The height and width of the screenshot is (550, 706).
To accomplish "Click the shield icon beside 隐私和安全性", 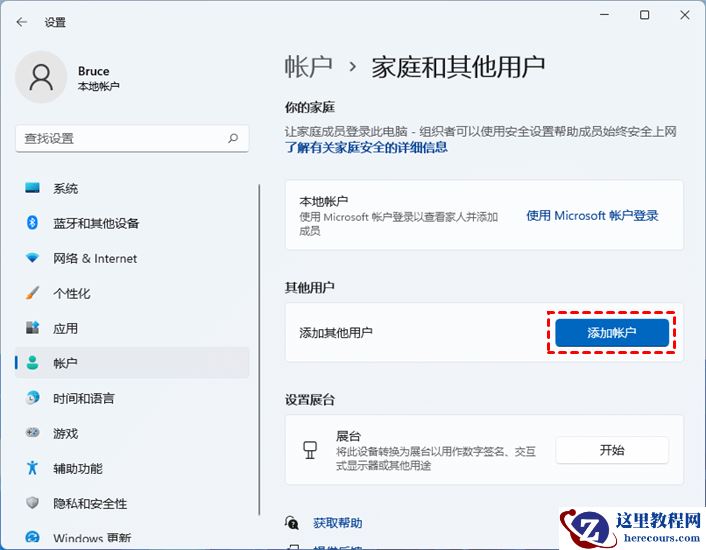I will [x=32, y=503].
